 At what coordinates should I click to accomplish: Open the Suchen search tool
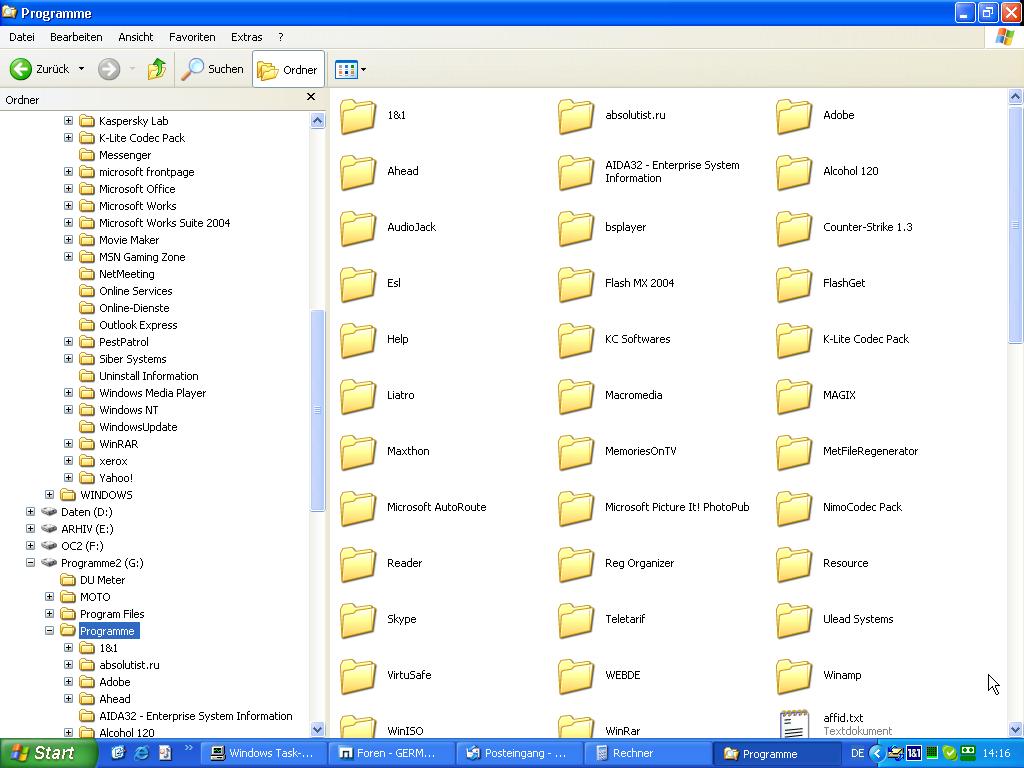tap(212, 69)
